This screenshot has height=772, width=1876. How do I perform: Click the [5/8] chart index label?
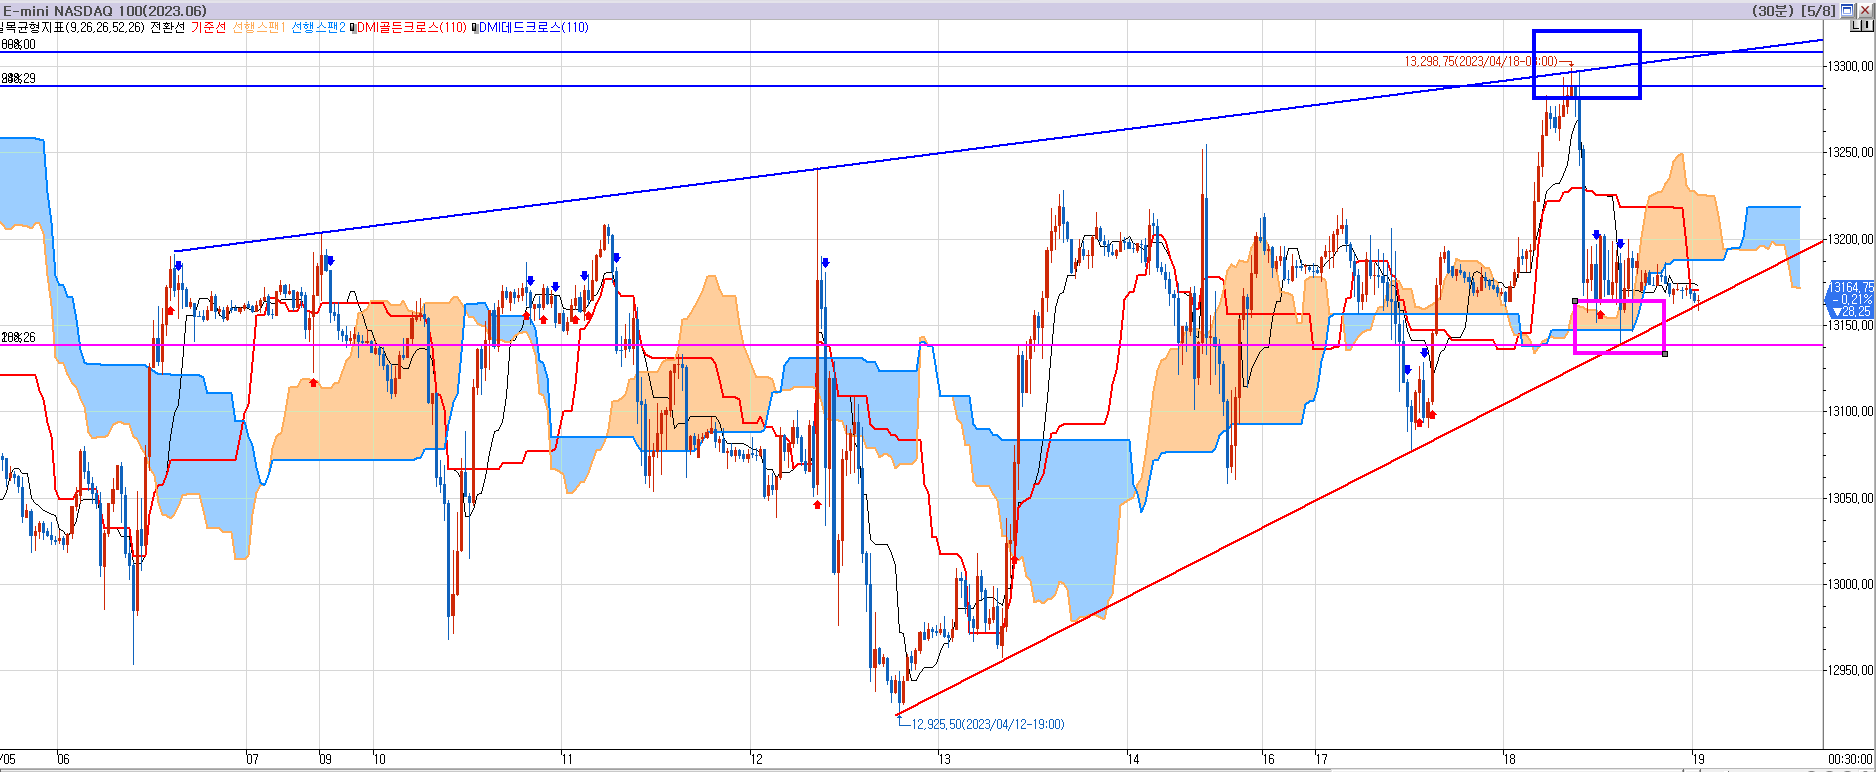click(x=1818, y=11)
